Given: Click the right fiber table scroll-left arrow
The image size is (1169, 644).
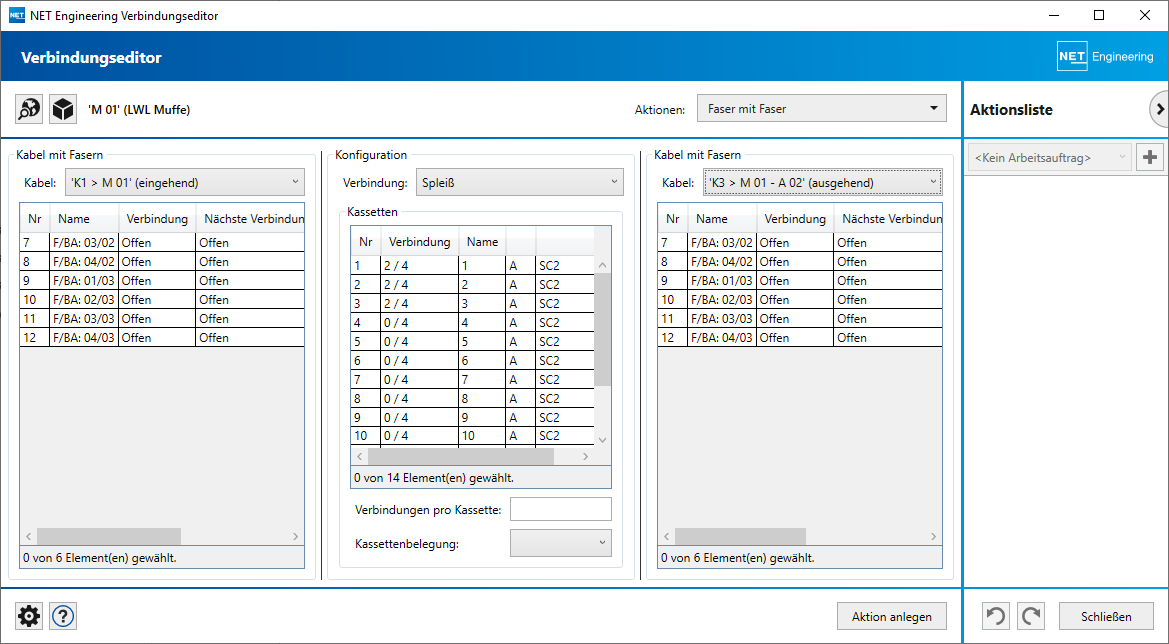Looking at the screenshot, I should click(667, 536).
